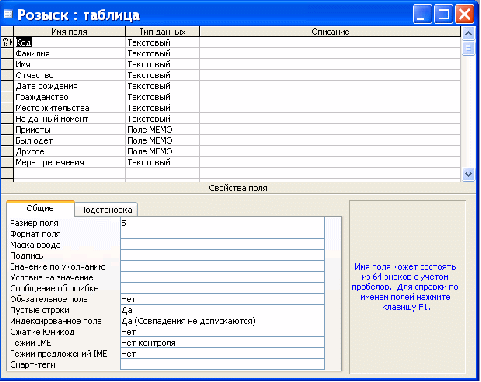Switch to the Подстановка tab

(107, 210)
